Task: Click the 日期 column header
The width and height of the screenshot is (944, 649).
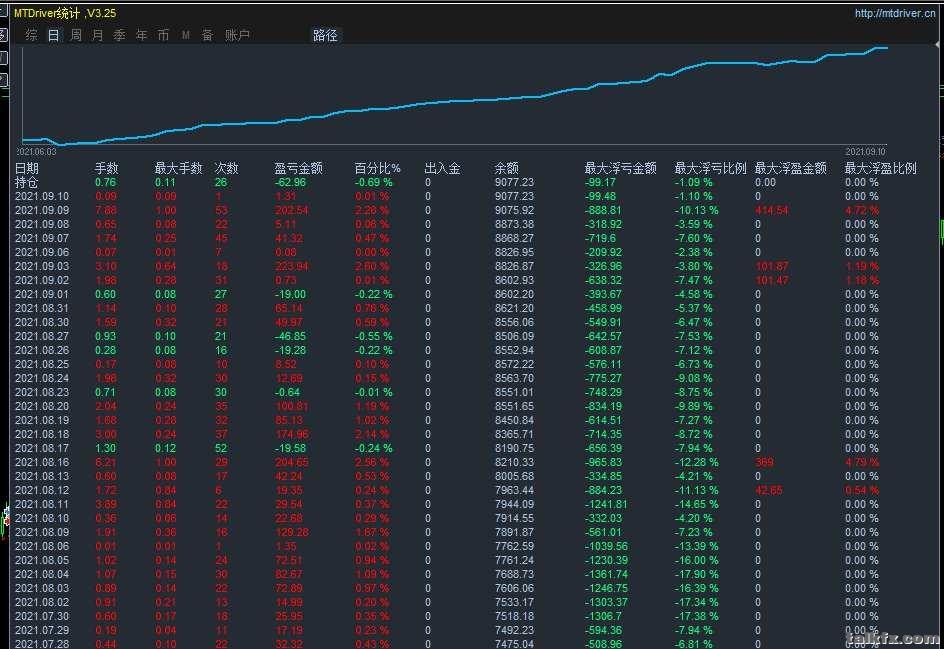Action: point(26,168)
